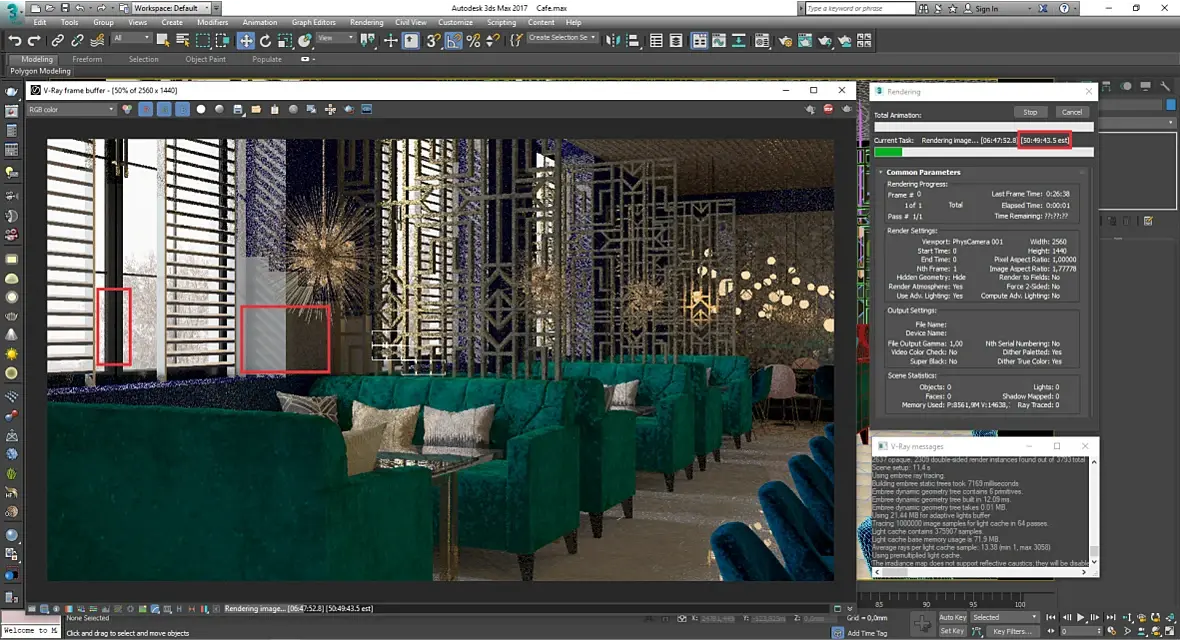Open the Rendering menu
Screen dimensions: 1180x640
point(366,22)
